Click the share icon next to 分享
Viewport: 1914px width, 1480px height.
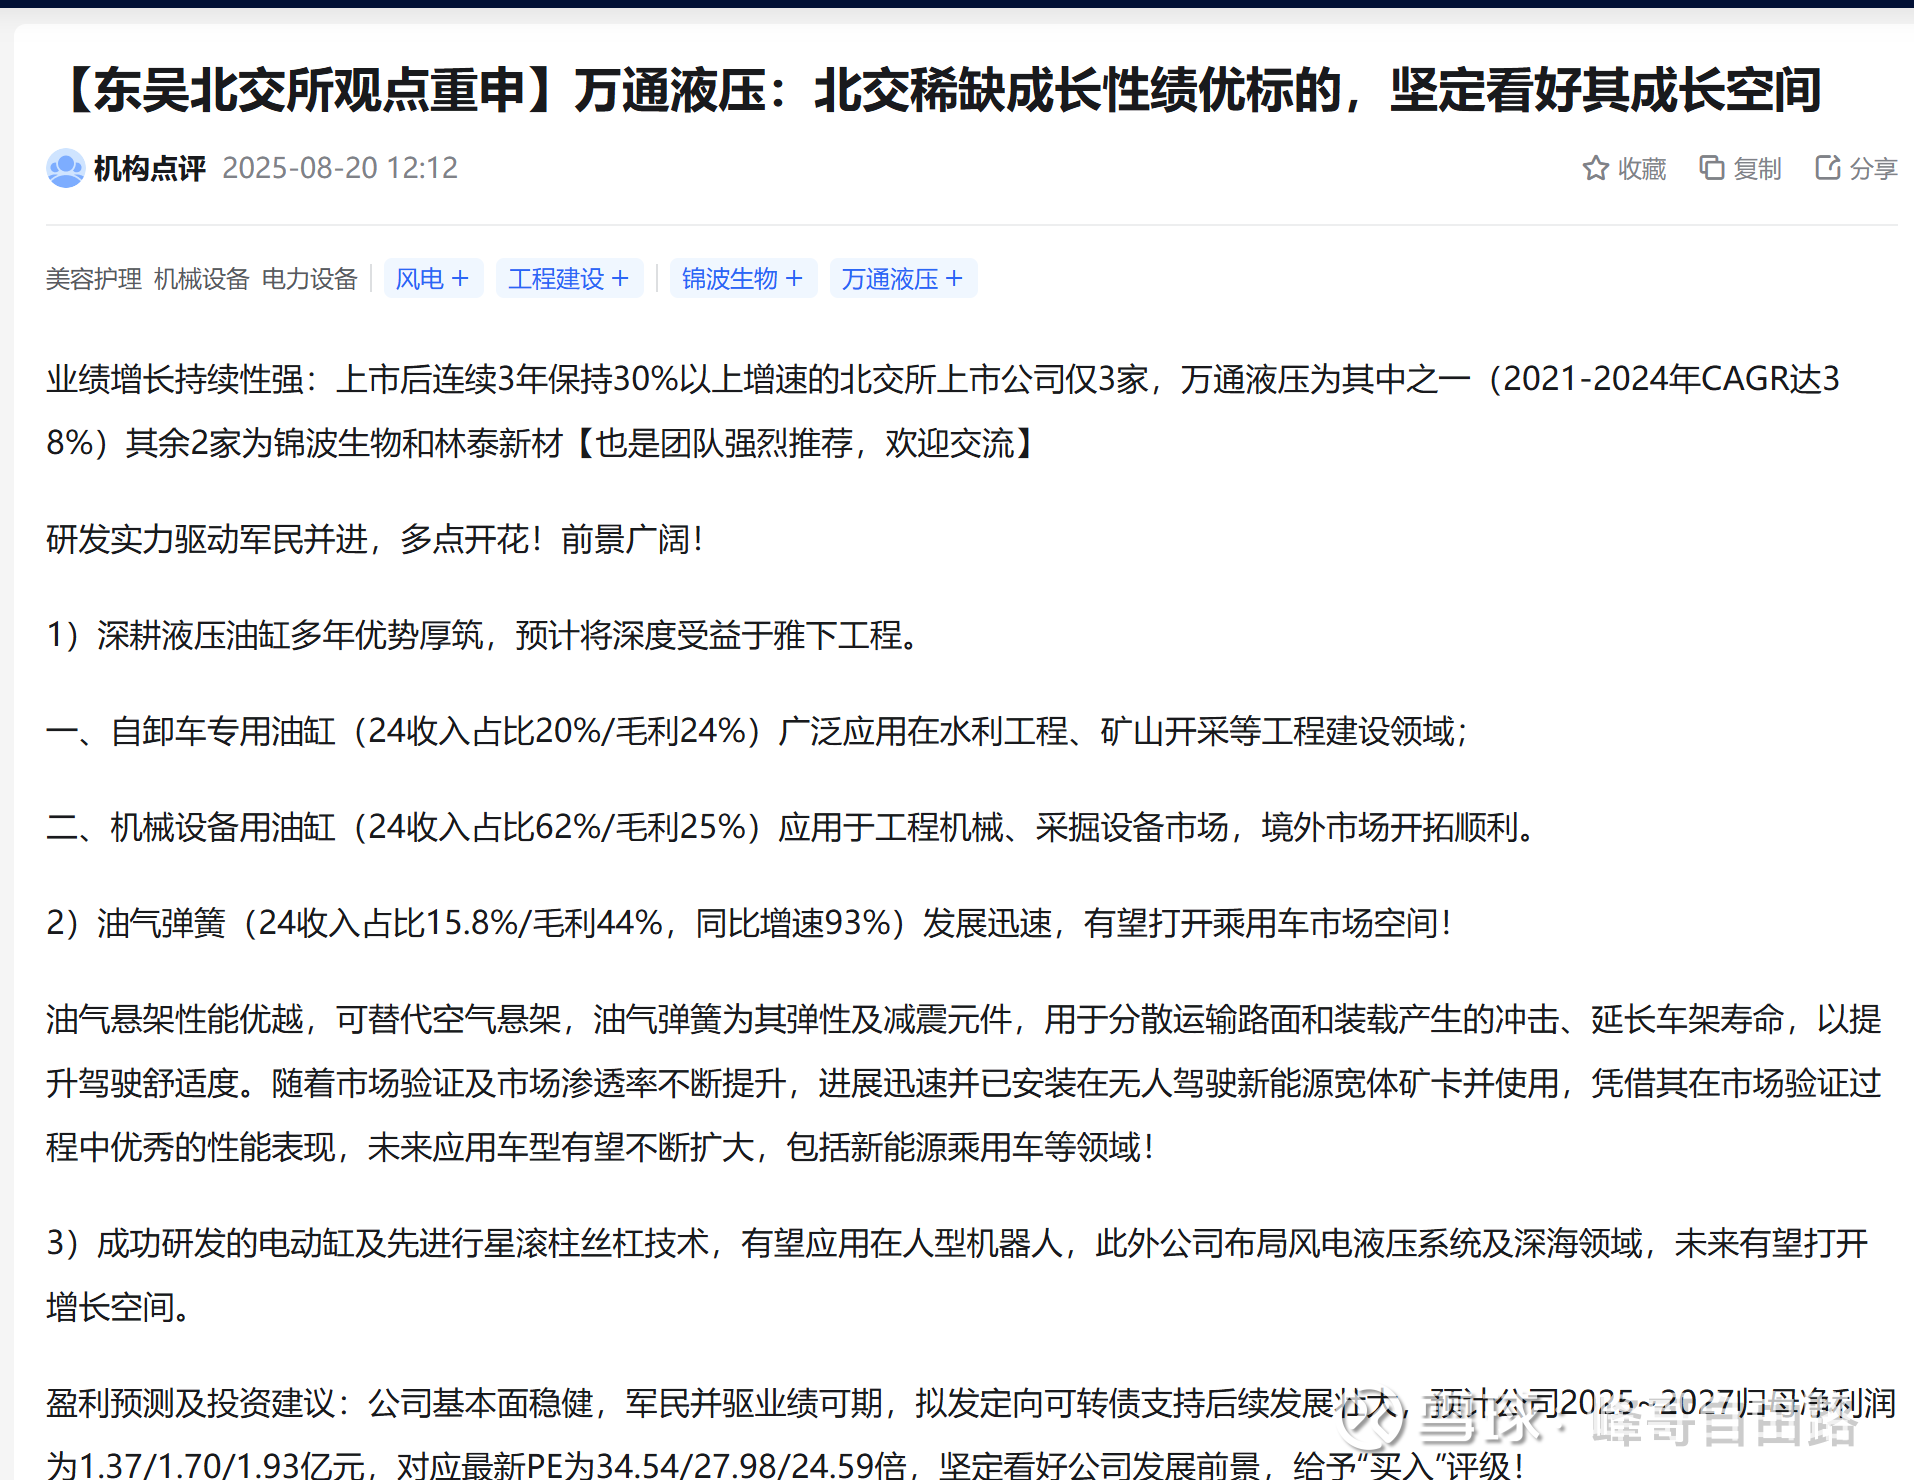[1827, 168]
